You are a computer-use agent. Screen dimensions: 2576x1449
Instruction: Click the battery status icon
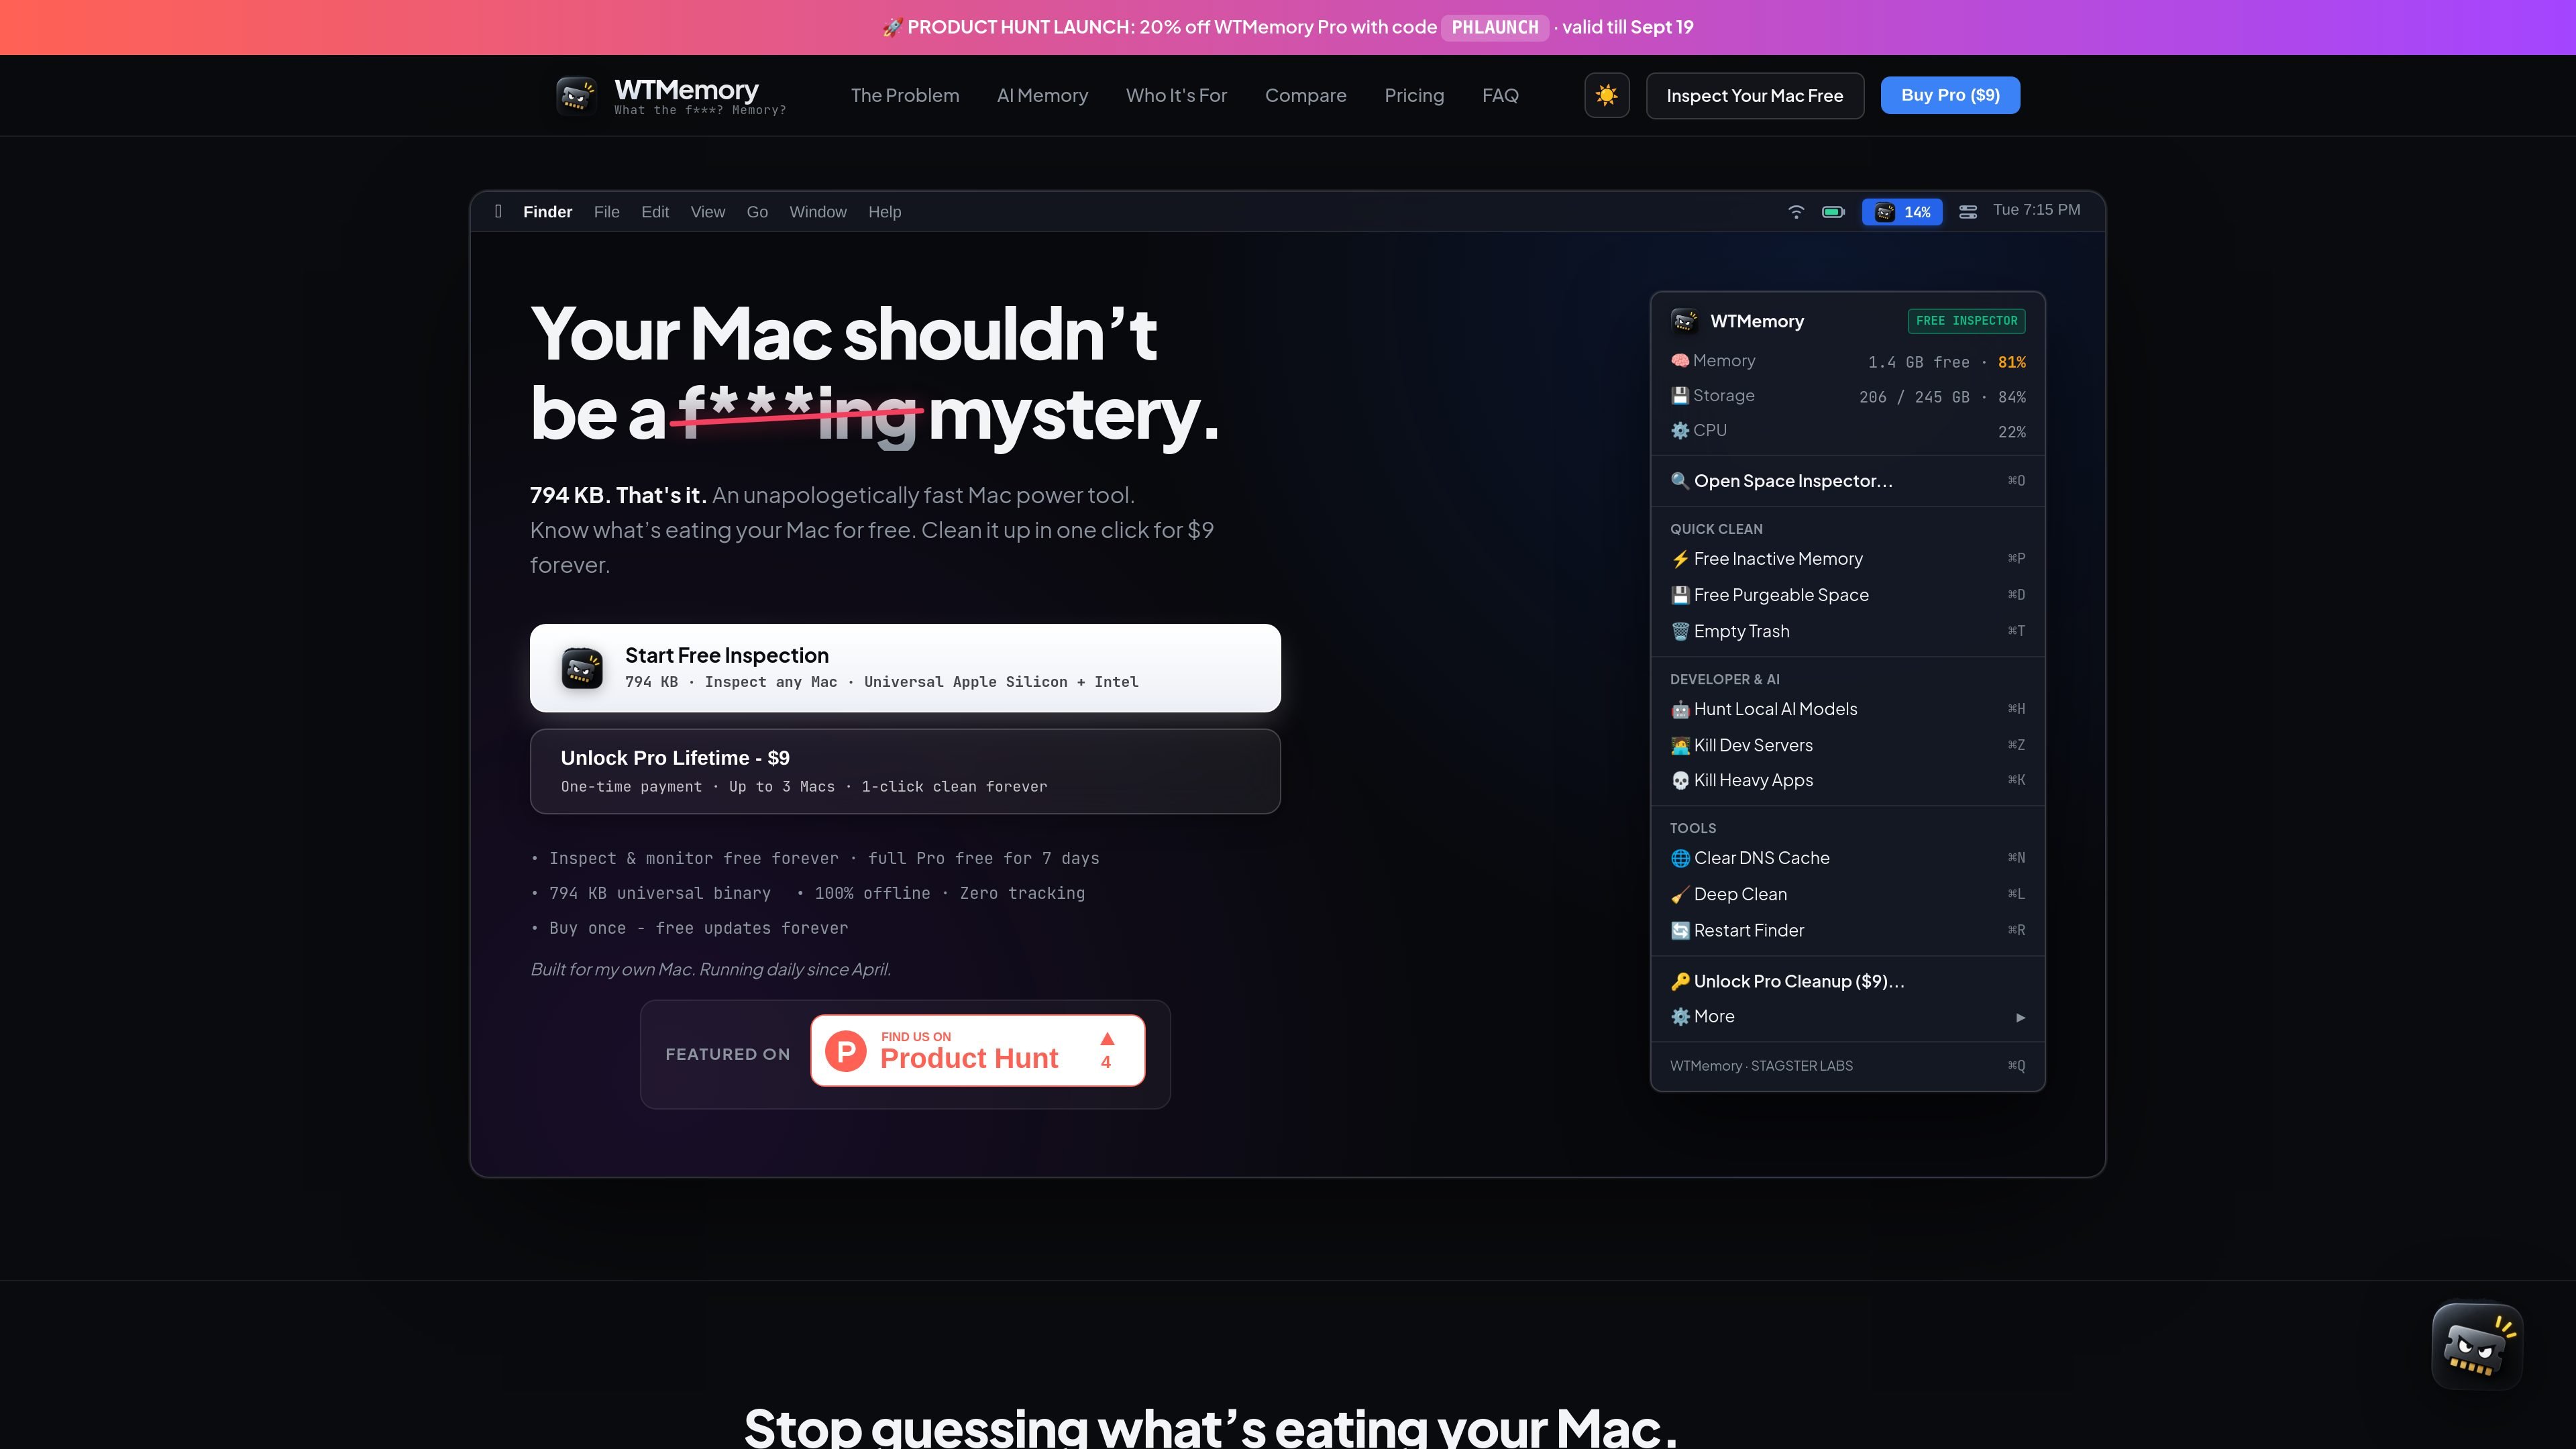1833,211
